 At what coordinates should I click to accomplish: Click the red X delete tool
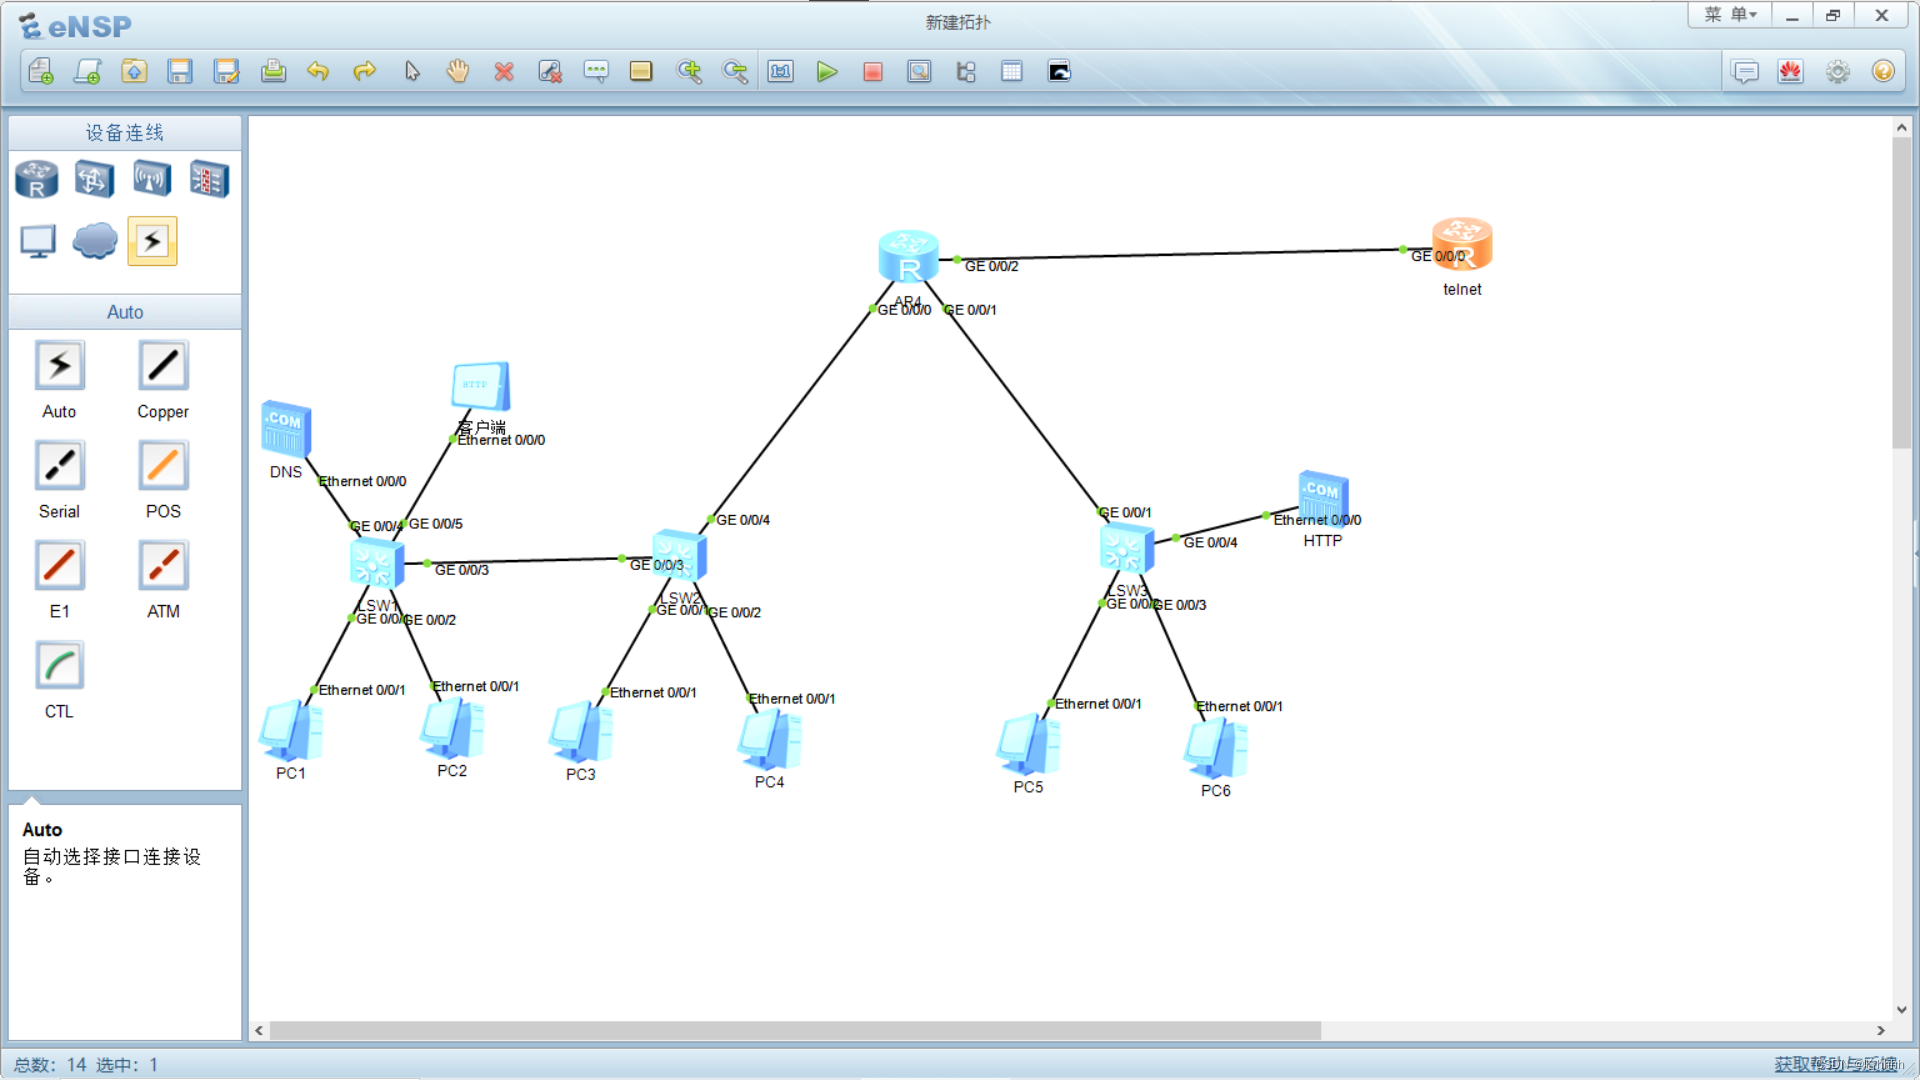click(504, 72)
